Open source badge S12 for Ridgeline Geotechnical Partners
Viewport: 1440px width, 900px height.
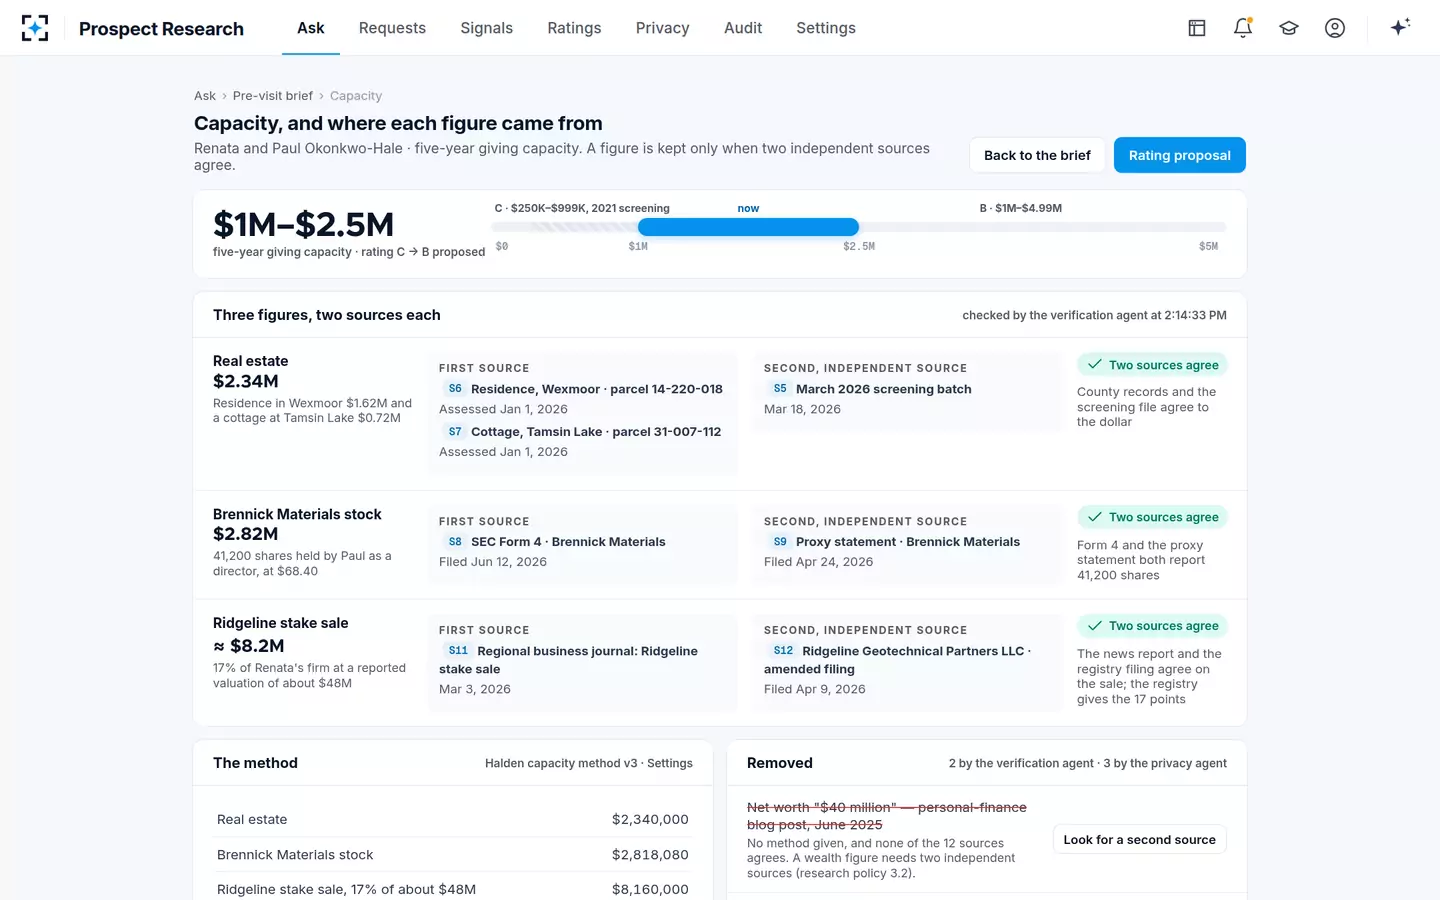point(783,651)
